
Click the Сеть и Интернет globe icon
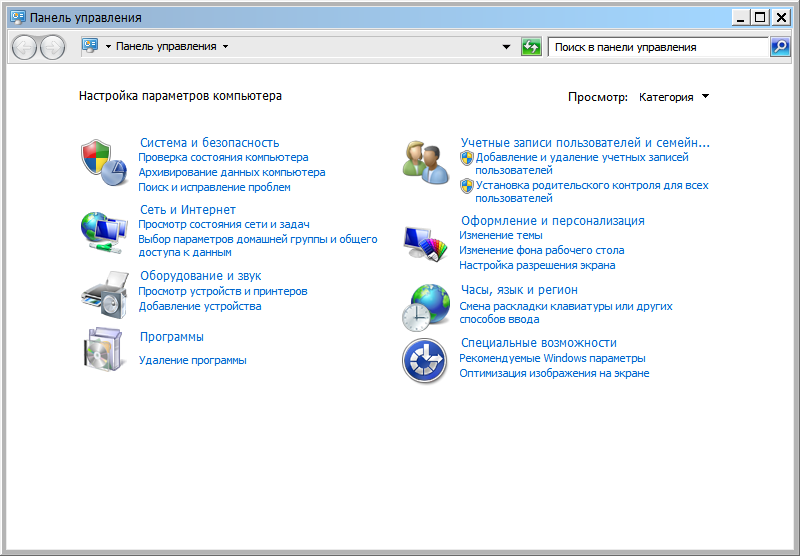[104, 232]
